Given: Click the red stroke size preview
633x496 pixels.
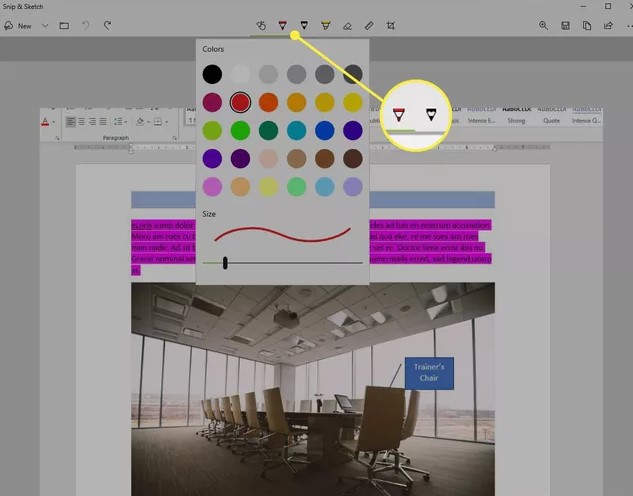Looking at the screenshot, I should [283, 234].
